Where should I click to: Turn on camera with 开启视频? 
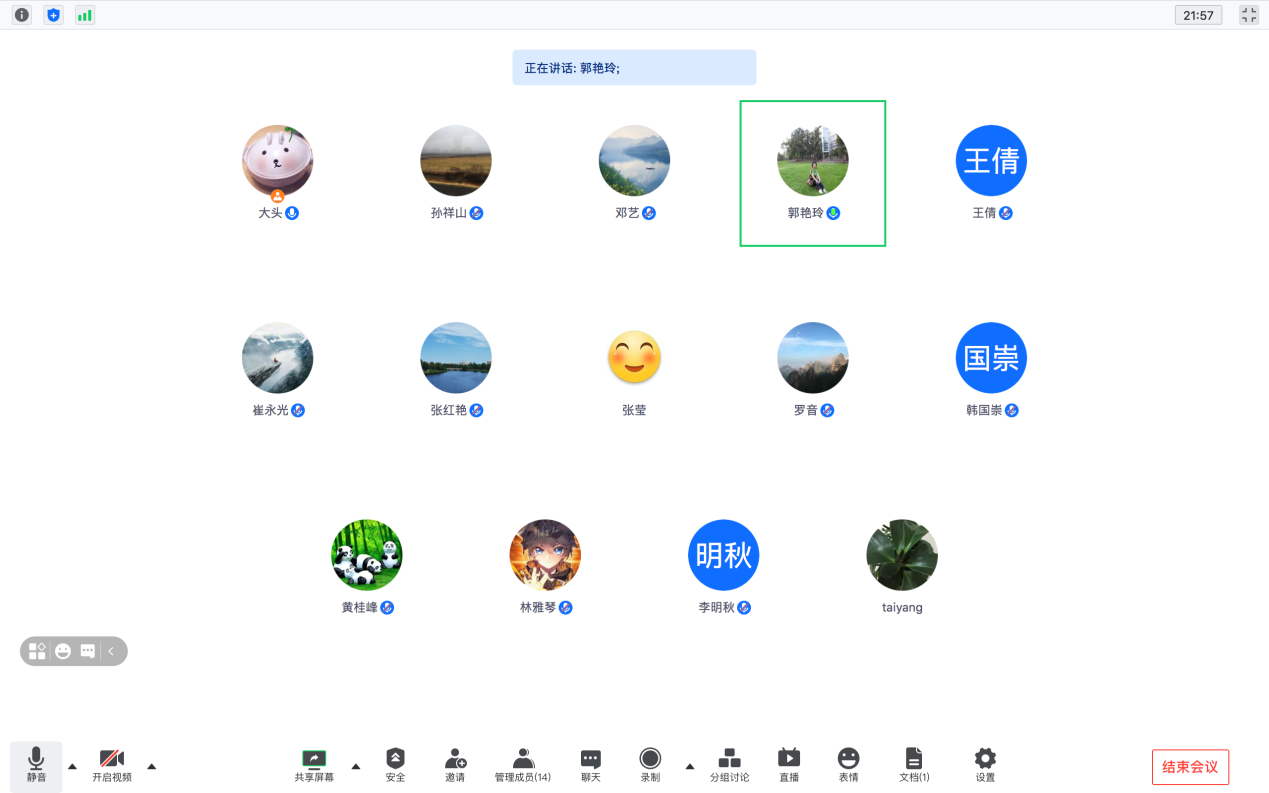pyautogui.click(x=112, y=765)
